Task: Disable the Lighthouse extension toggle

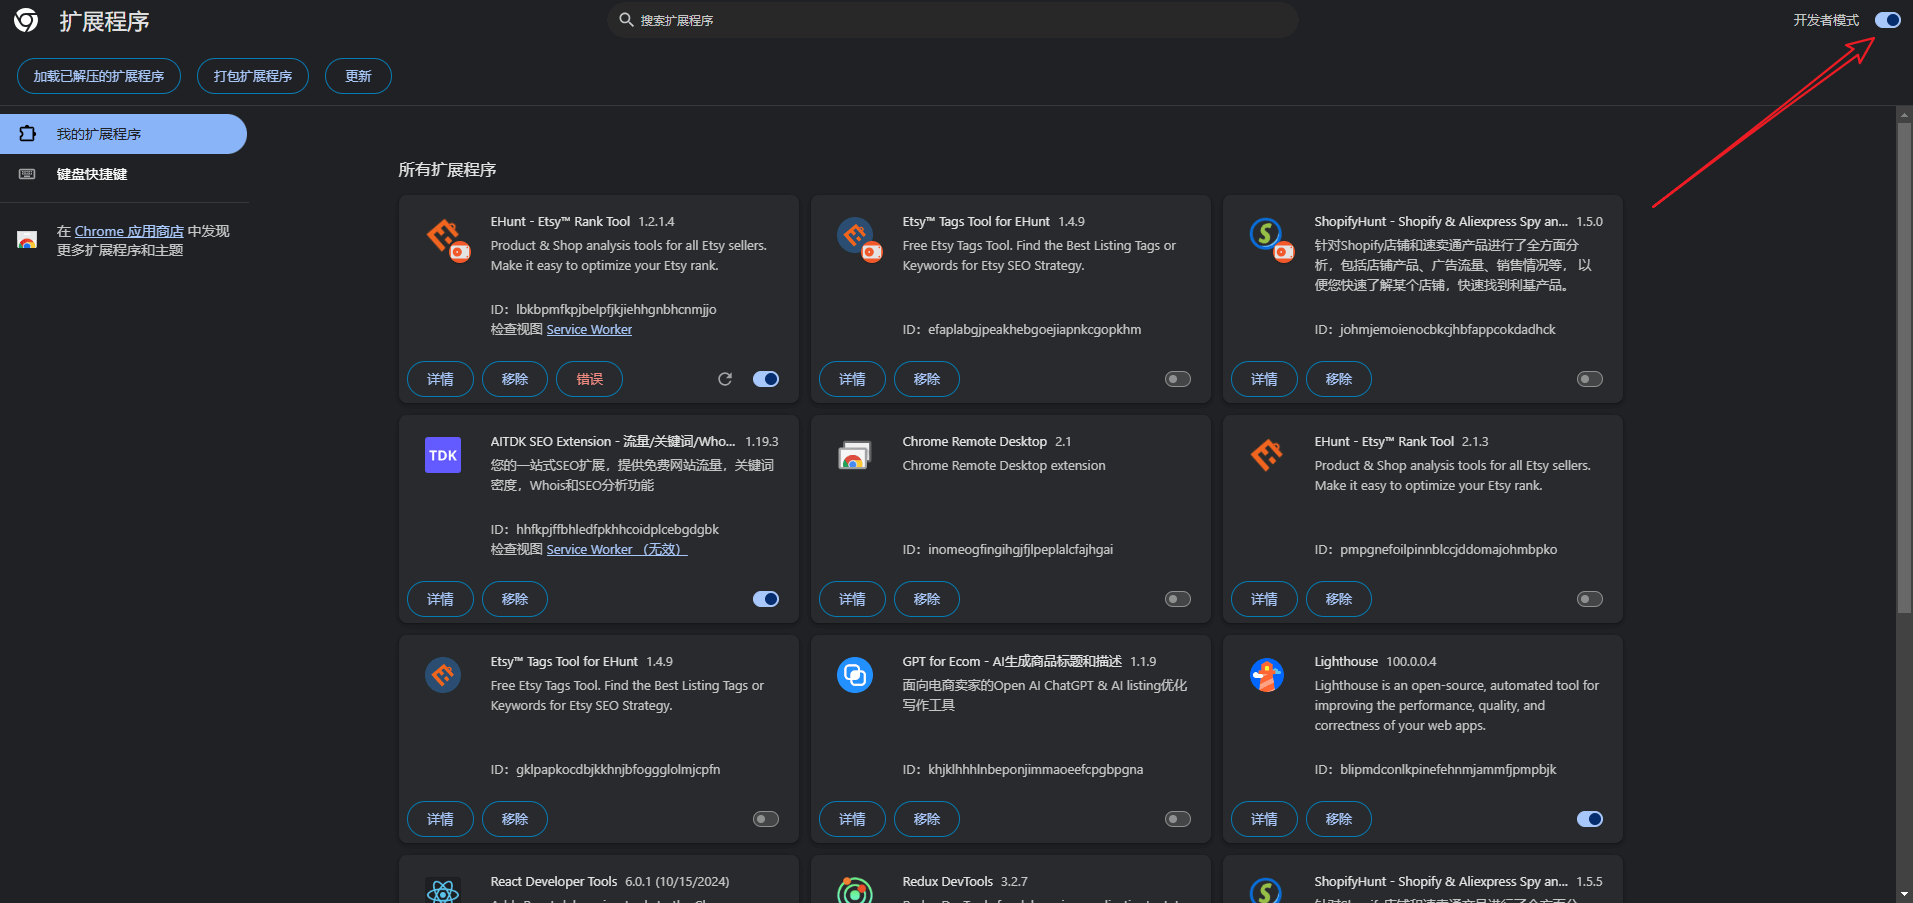Action: [x=1589, y=819]
